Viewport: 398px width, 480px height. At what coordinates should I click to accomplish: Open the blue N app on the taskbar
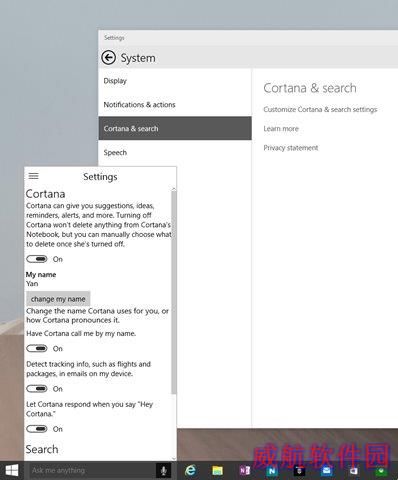pyautogui.click(x=272, y=471)
